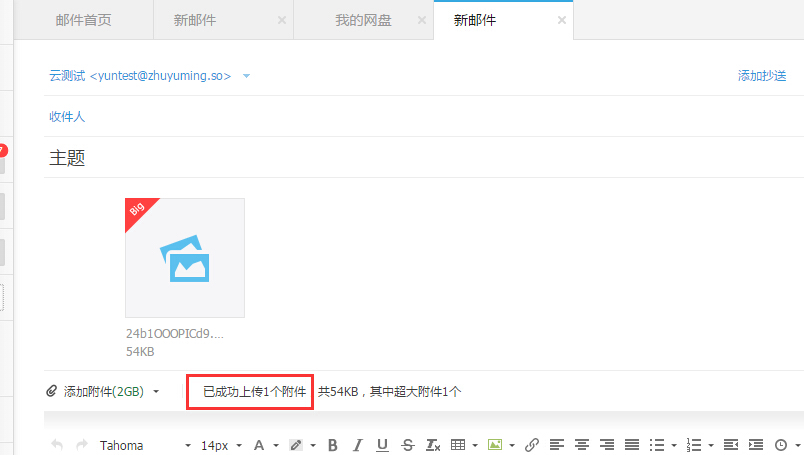The image size is (804, 455).
Task: Click the 添加抄送 link
Action: [x=761, y=76]
